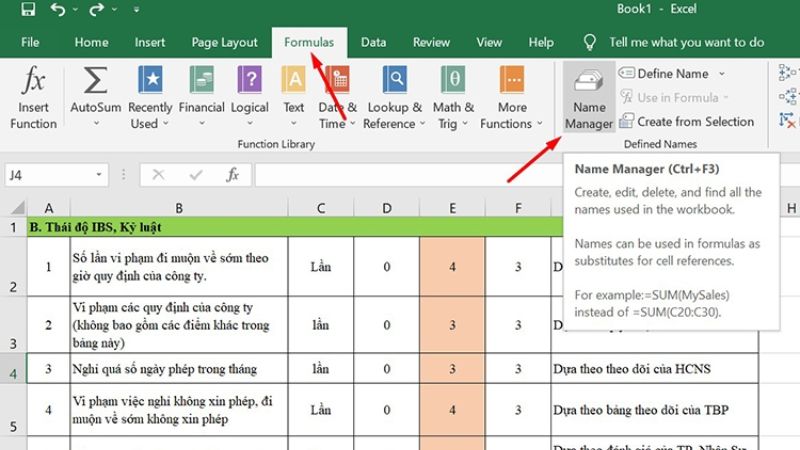The height and width of the screenshot is (450, 800).
Task: Open the Help tab
Action: pos(541,42)
